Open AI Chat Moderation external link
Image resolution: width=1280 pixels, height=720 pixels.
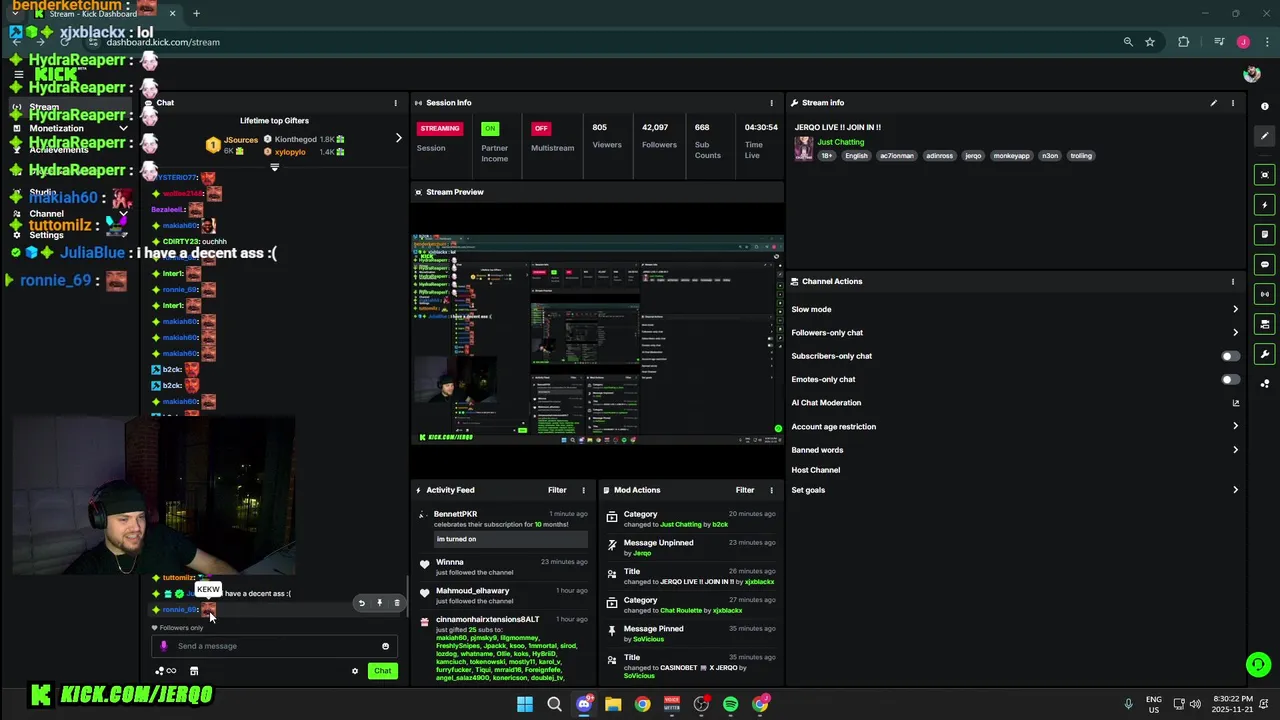coord(1235,403)
